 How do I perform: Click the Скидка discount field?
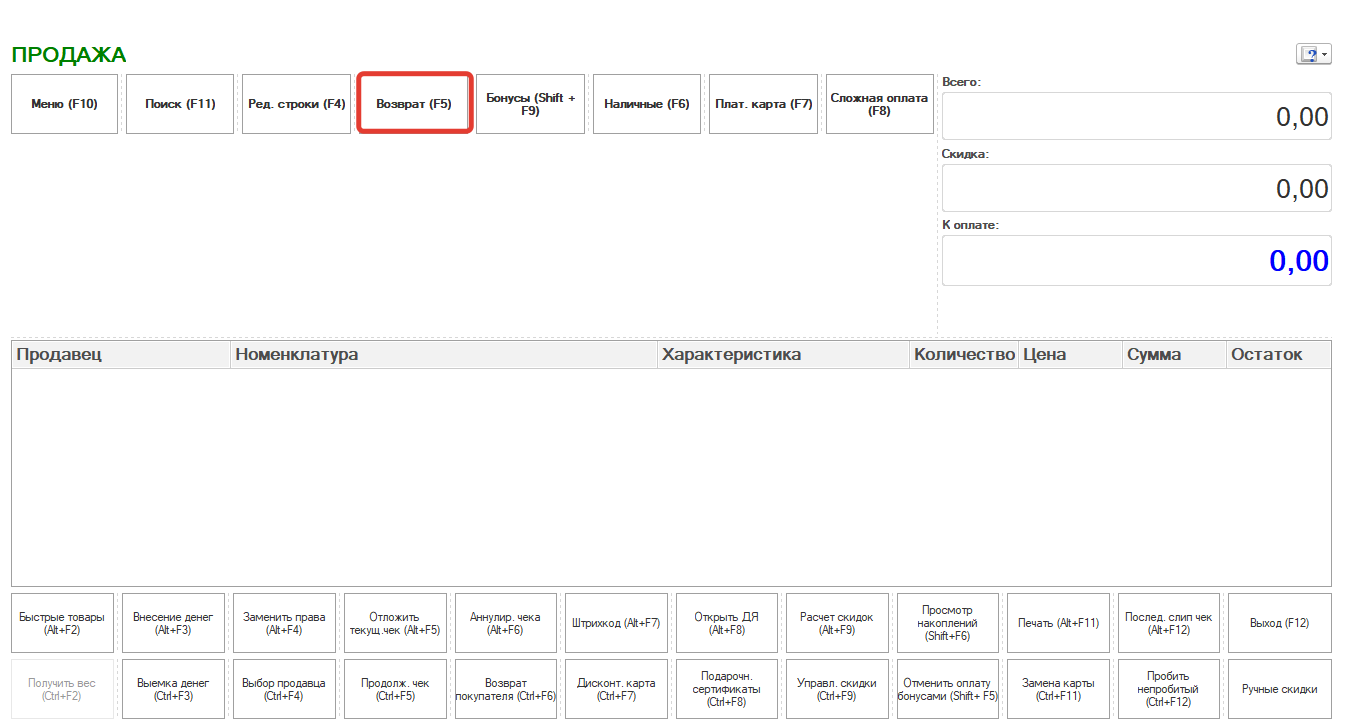pyautogui.click(x=1136, y=188)
